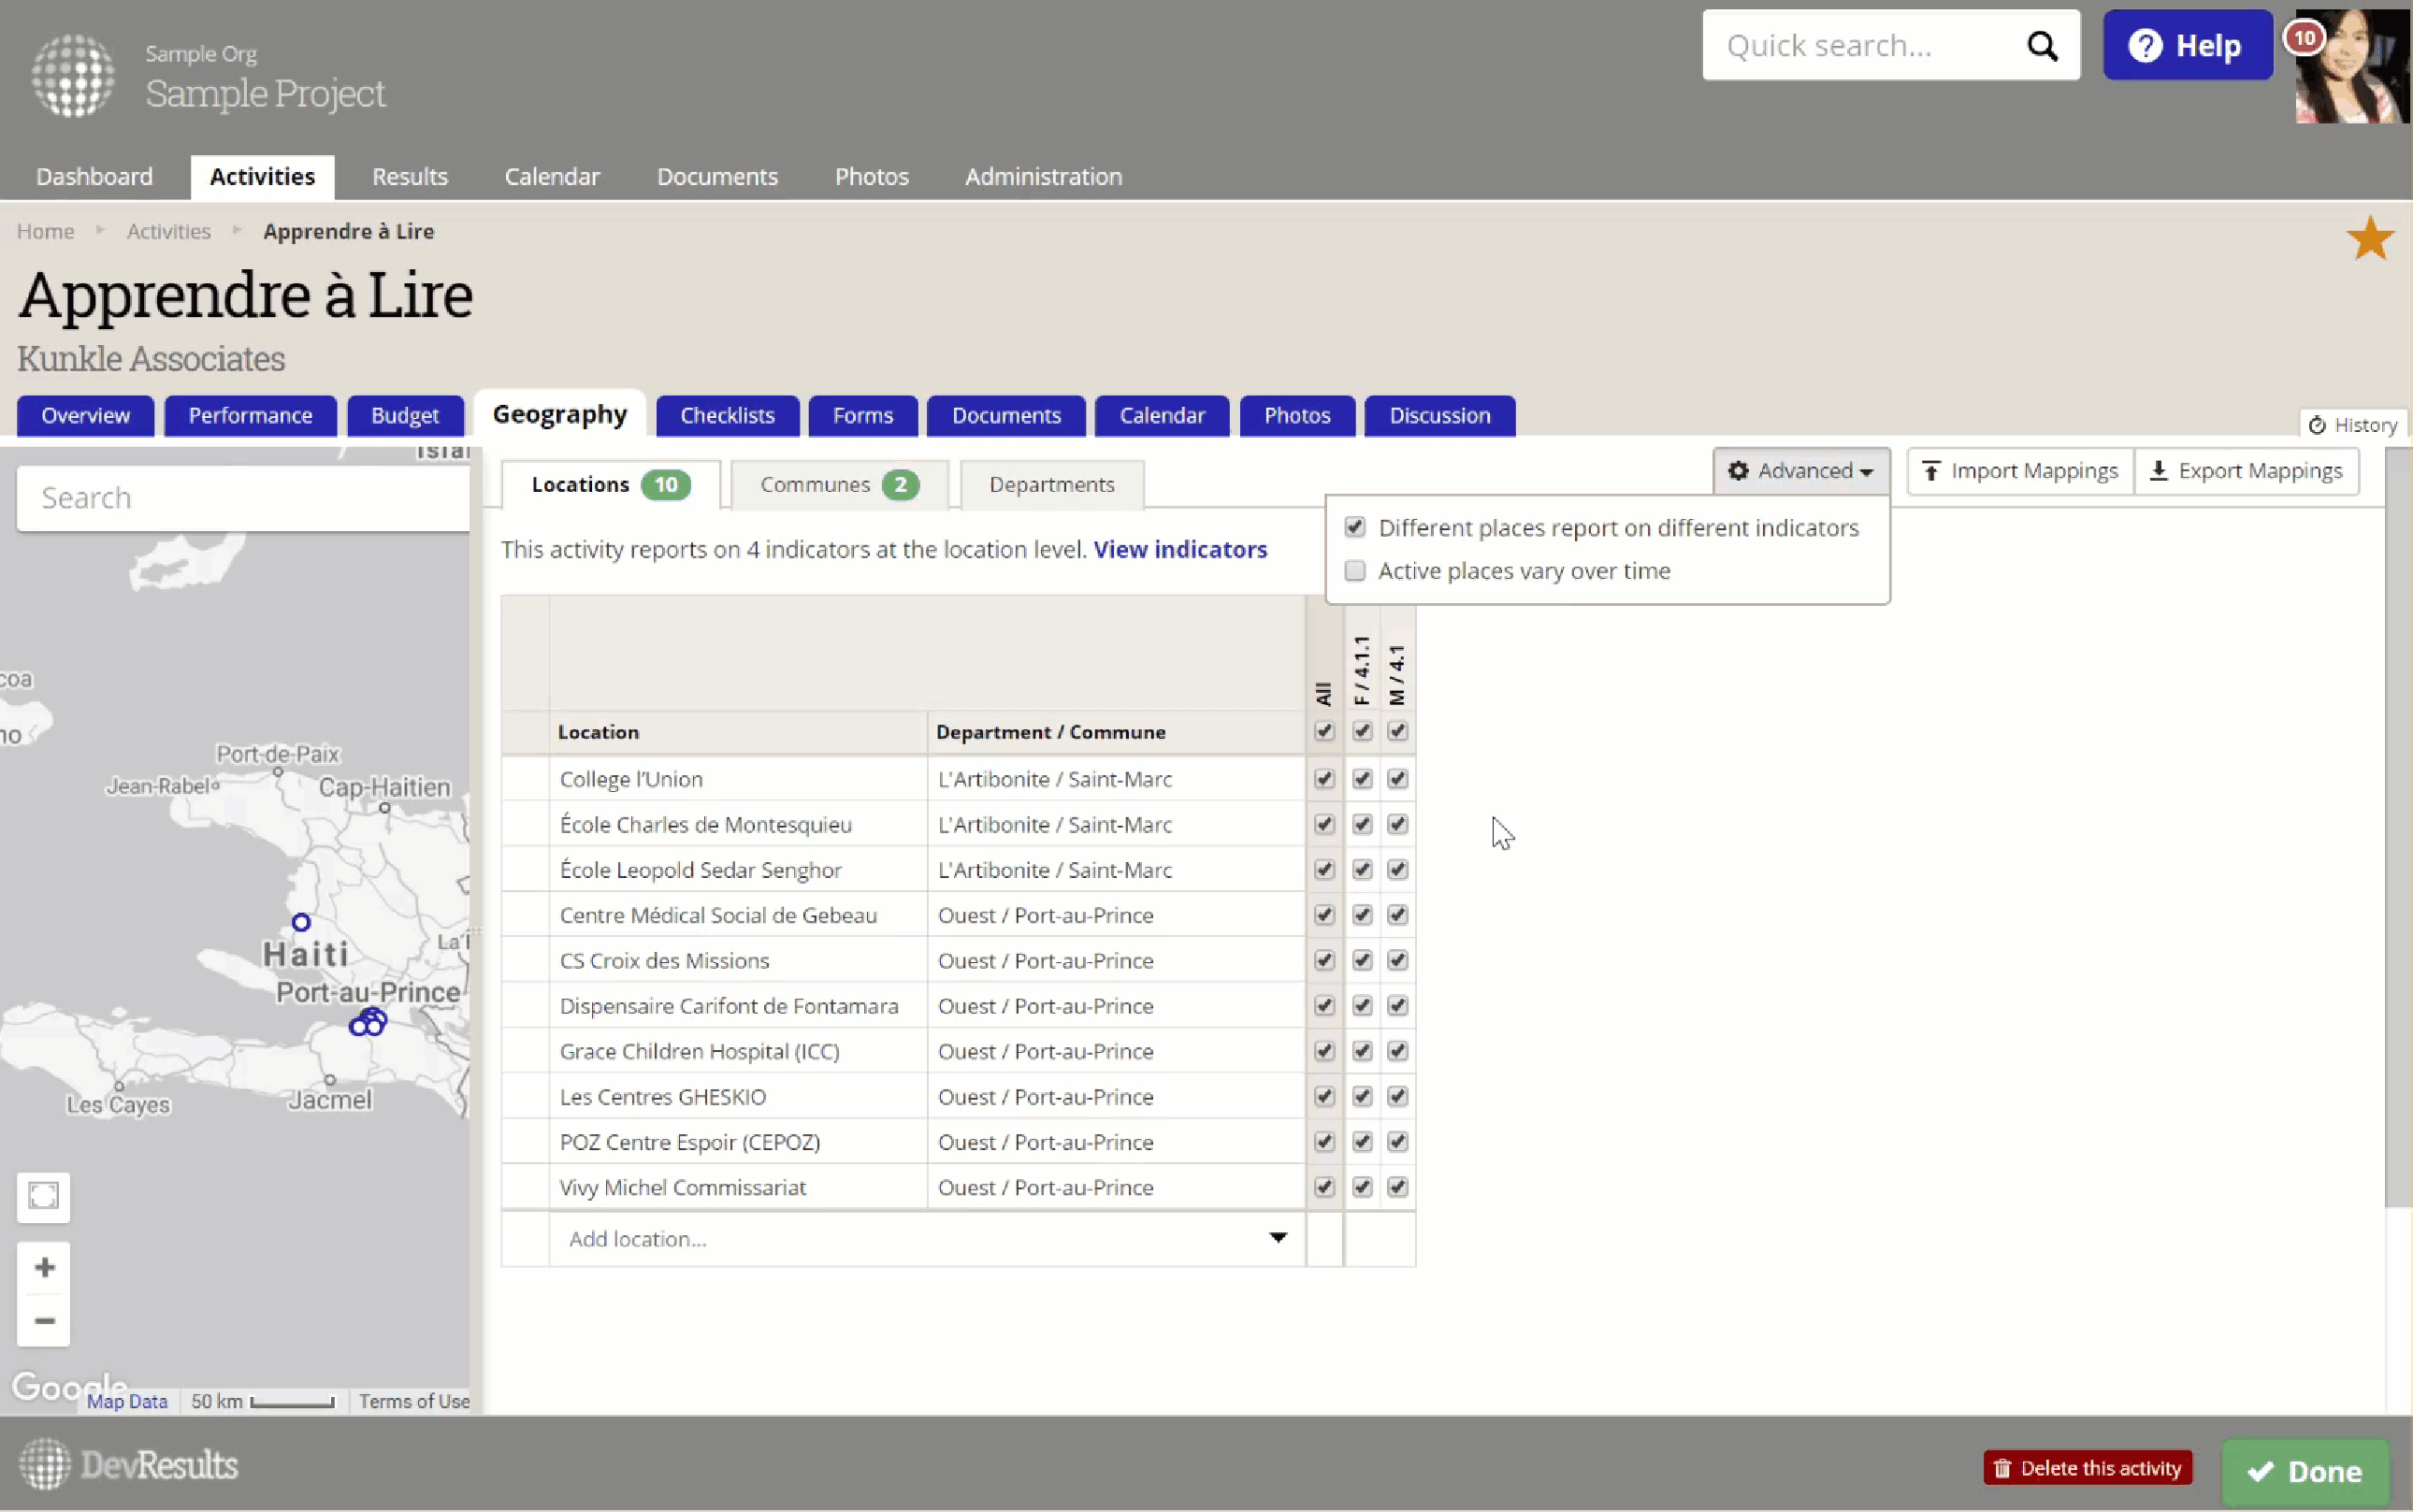
Task: Toggle the Advanced dropdown
Action: pos(1800,471)
